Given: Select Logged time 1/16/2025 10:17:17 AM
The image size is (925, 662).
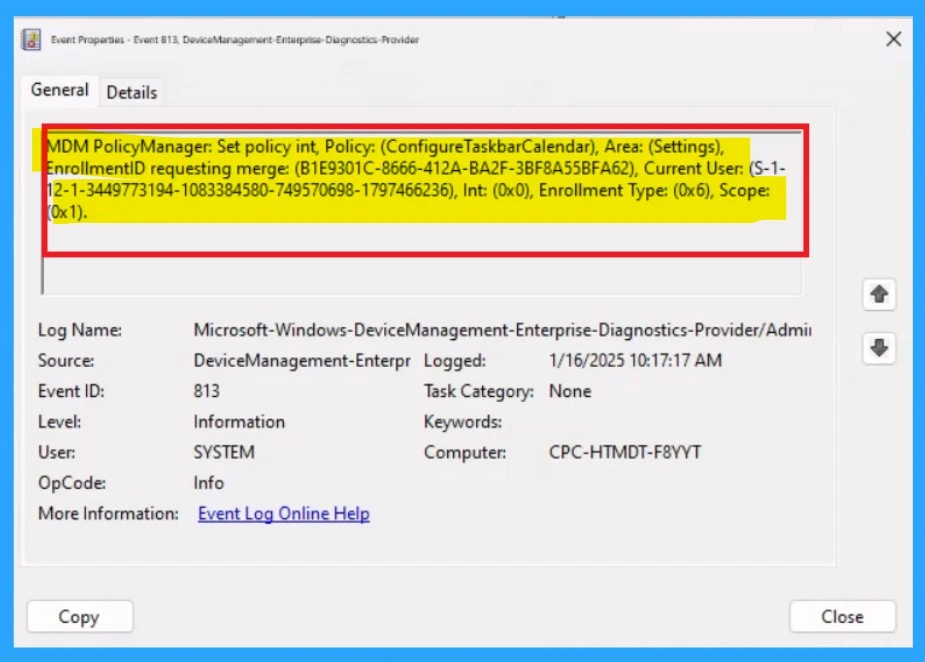Looking at the screenshot, I should pos(635,361).
